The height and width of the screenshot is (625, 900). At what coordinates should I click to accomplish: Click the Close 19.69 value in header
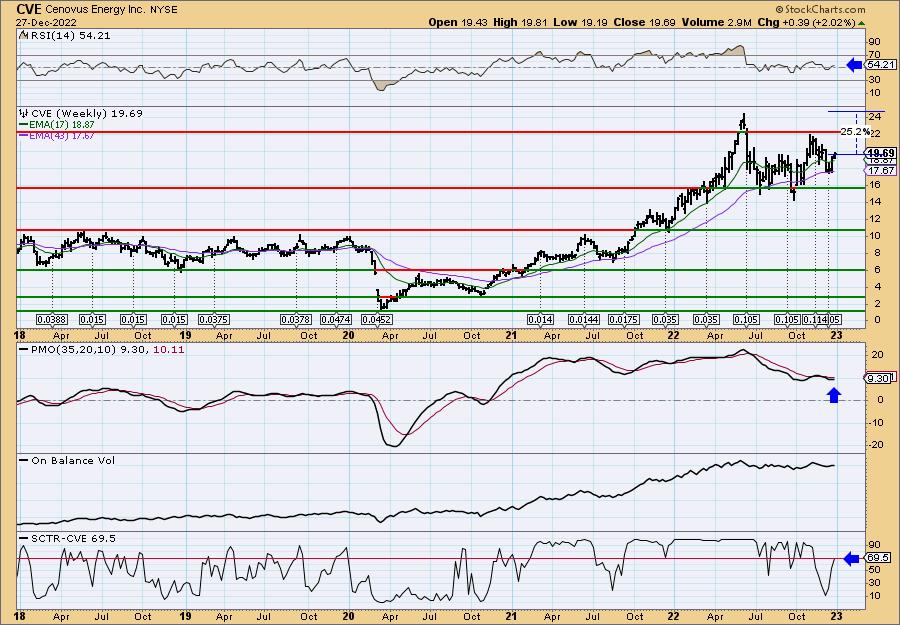pyautogui.click(x=643, y=22)
